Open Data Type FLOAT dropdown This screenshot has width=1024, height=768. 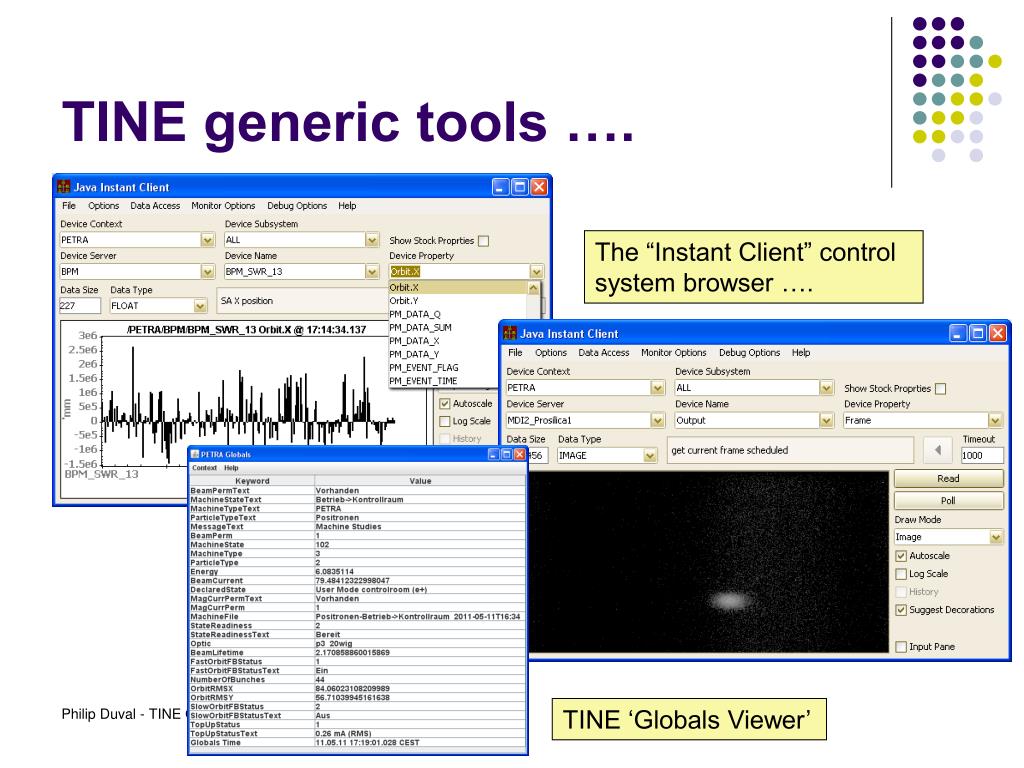click(x=200, y=306)
